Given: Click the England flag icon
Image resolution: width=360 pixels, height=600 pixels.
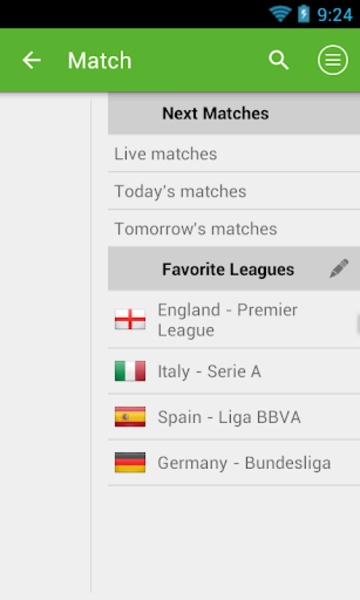Looking at the screenshot, I should [130, 320].
